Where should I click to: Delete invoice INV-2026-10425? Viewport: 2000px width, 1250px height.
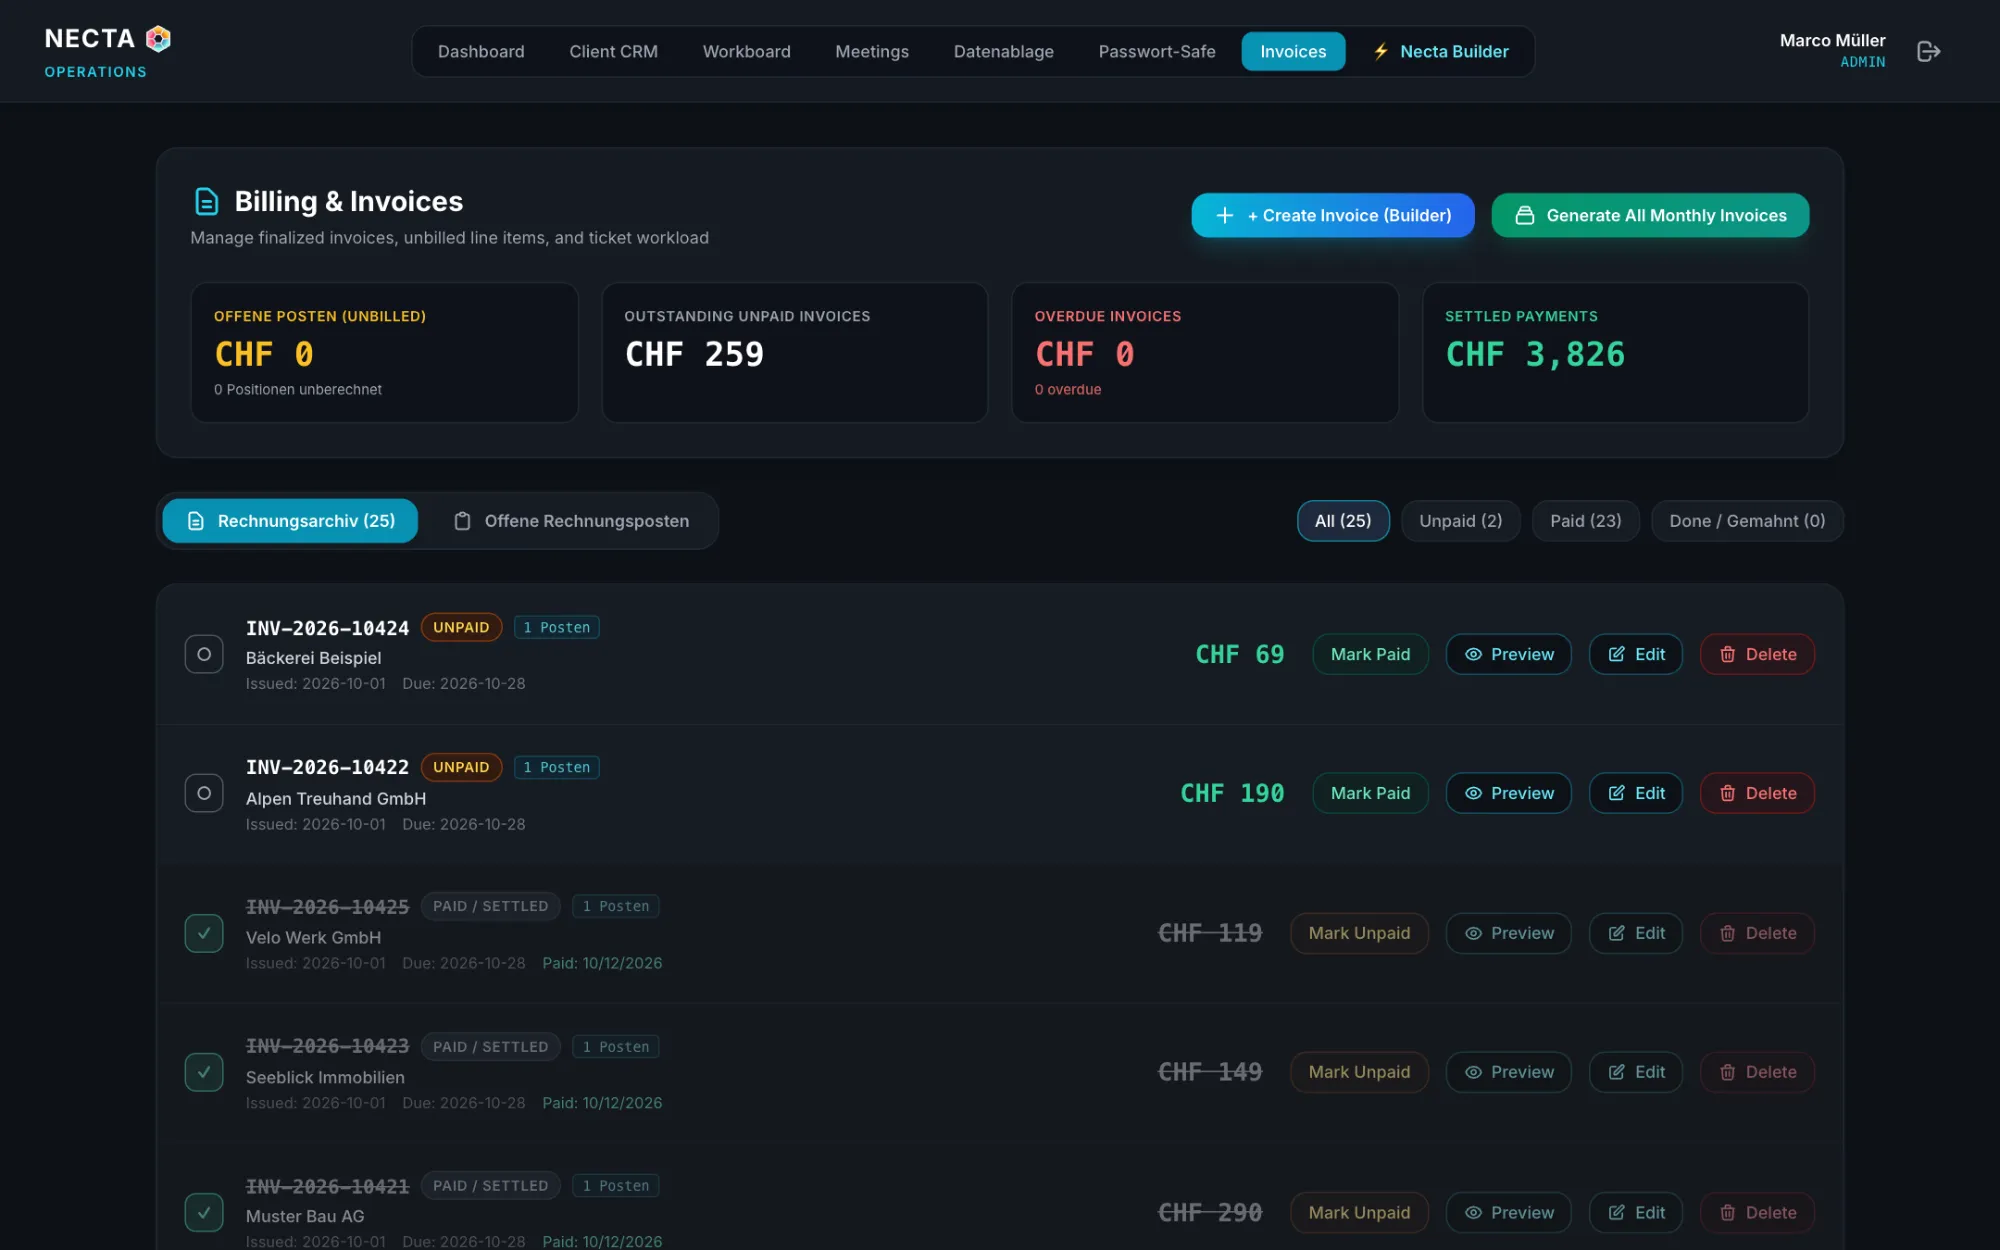pyautogui.click(x=1757, y=933)
